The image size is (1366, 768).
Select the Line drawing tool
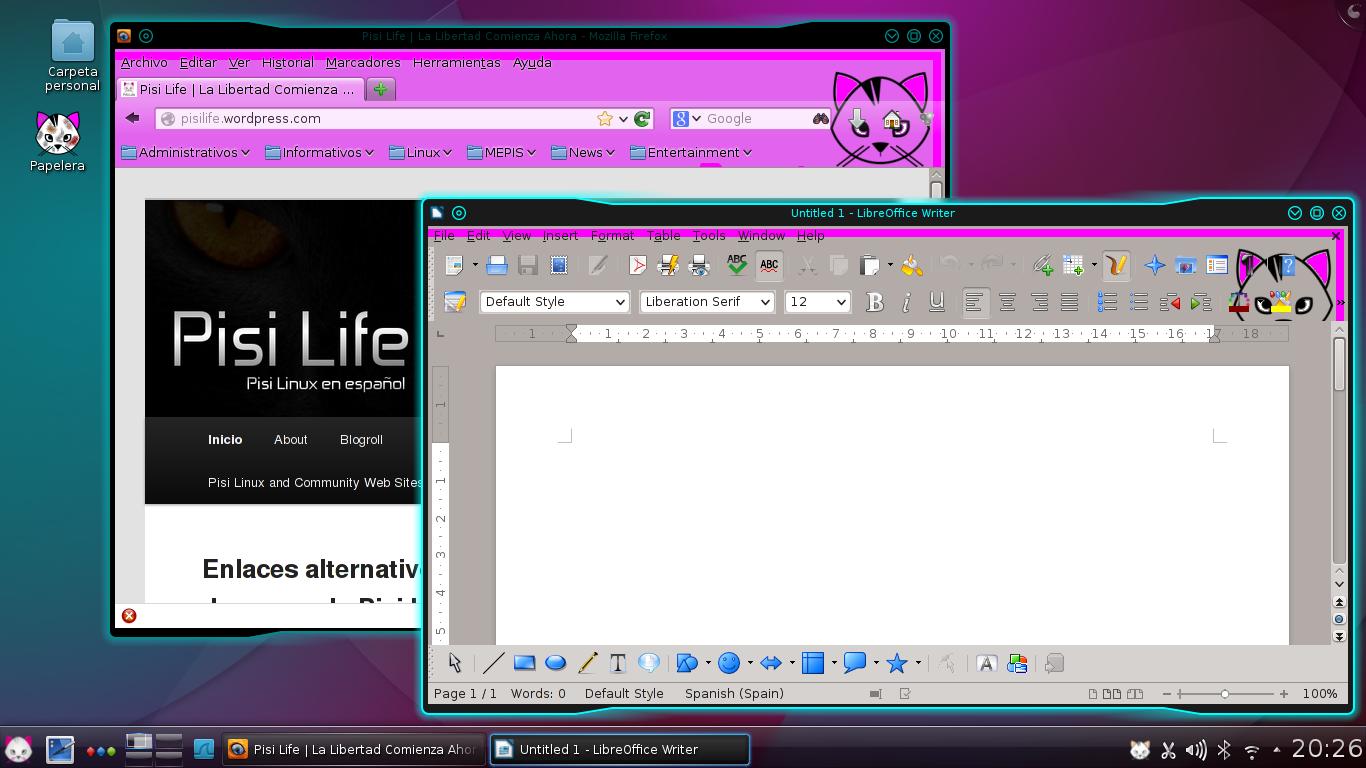[492, 663]
